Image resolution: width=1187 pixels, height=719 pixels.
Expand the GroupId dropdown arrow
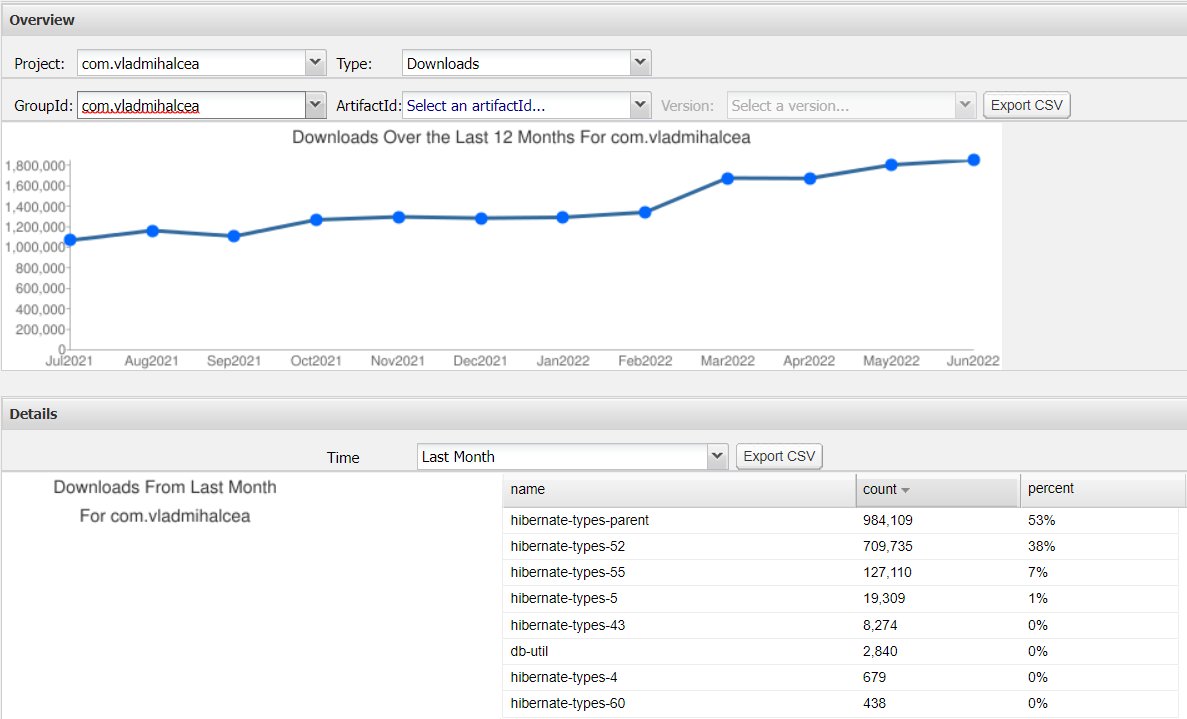pyautogui.click(x=316, y=105)
